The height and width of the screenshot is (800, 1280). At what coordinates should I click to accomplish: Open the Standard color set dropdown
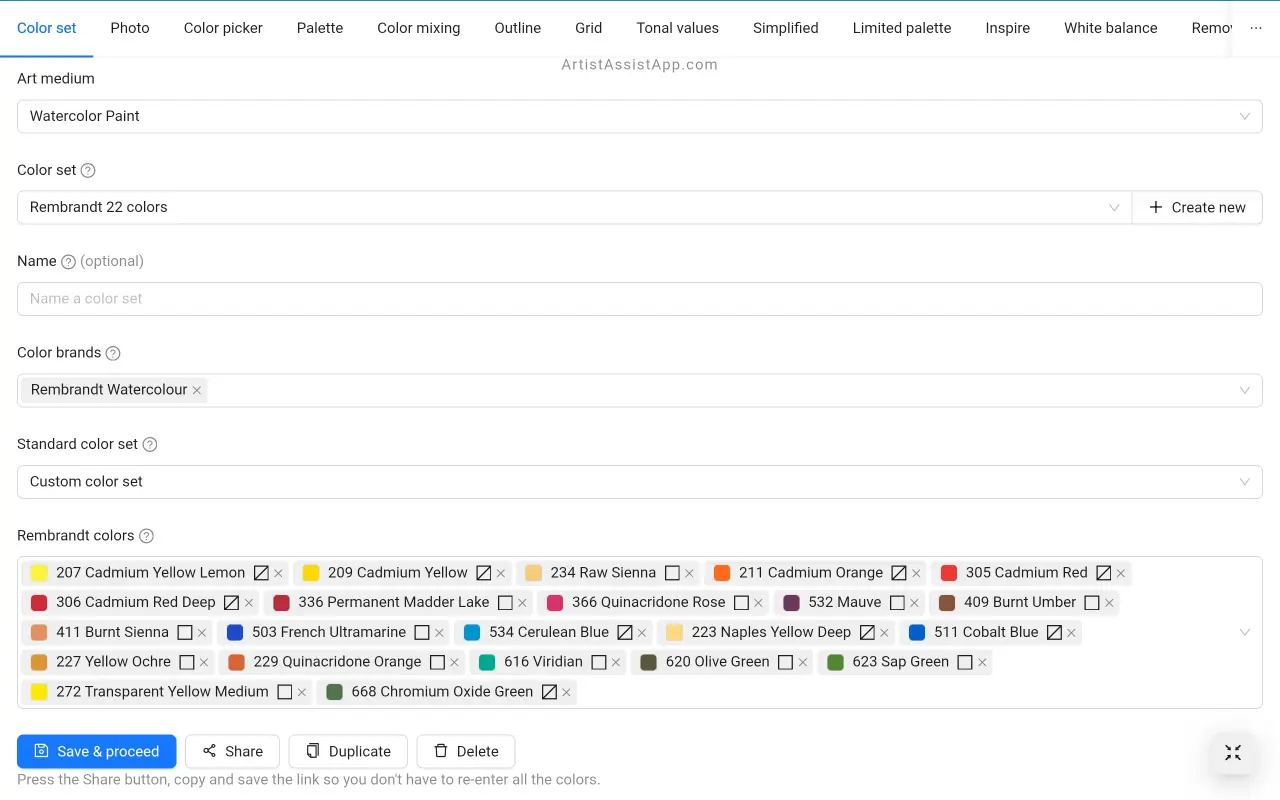point(640,482)
